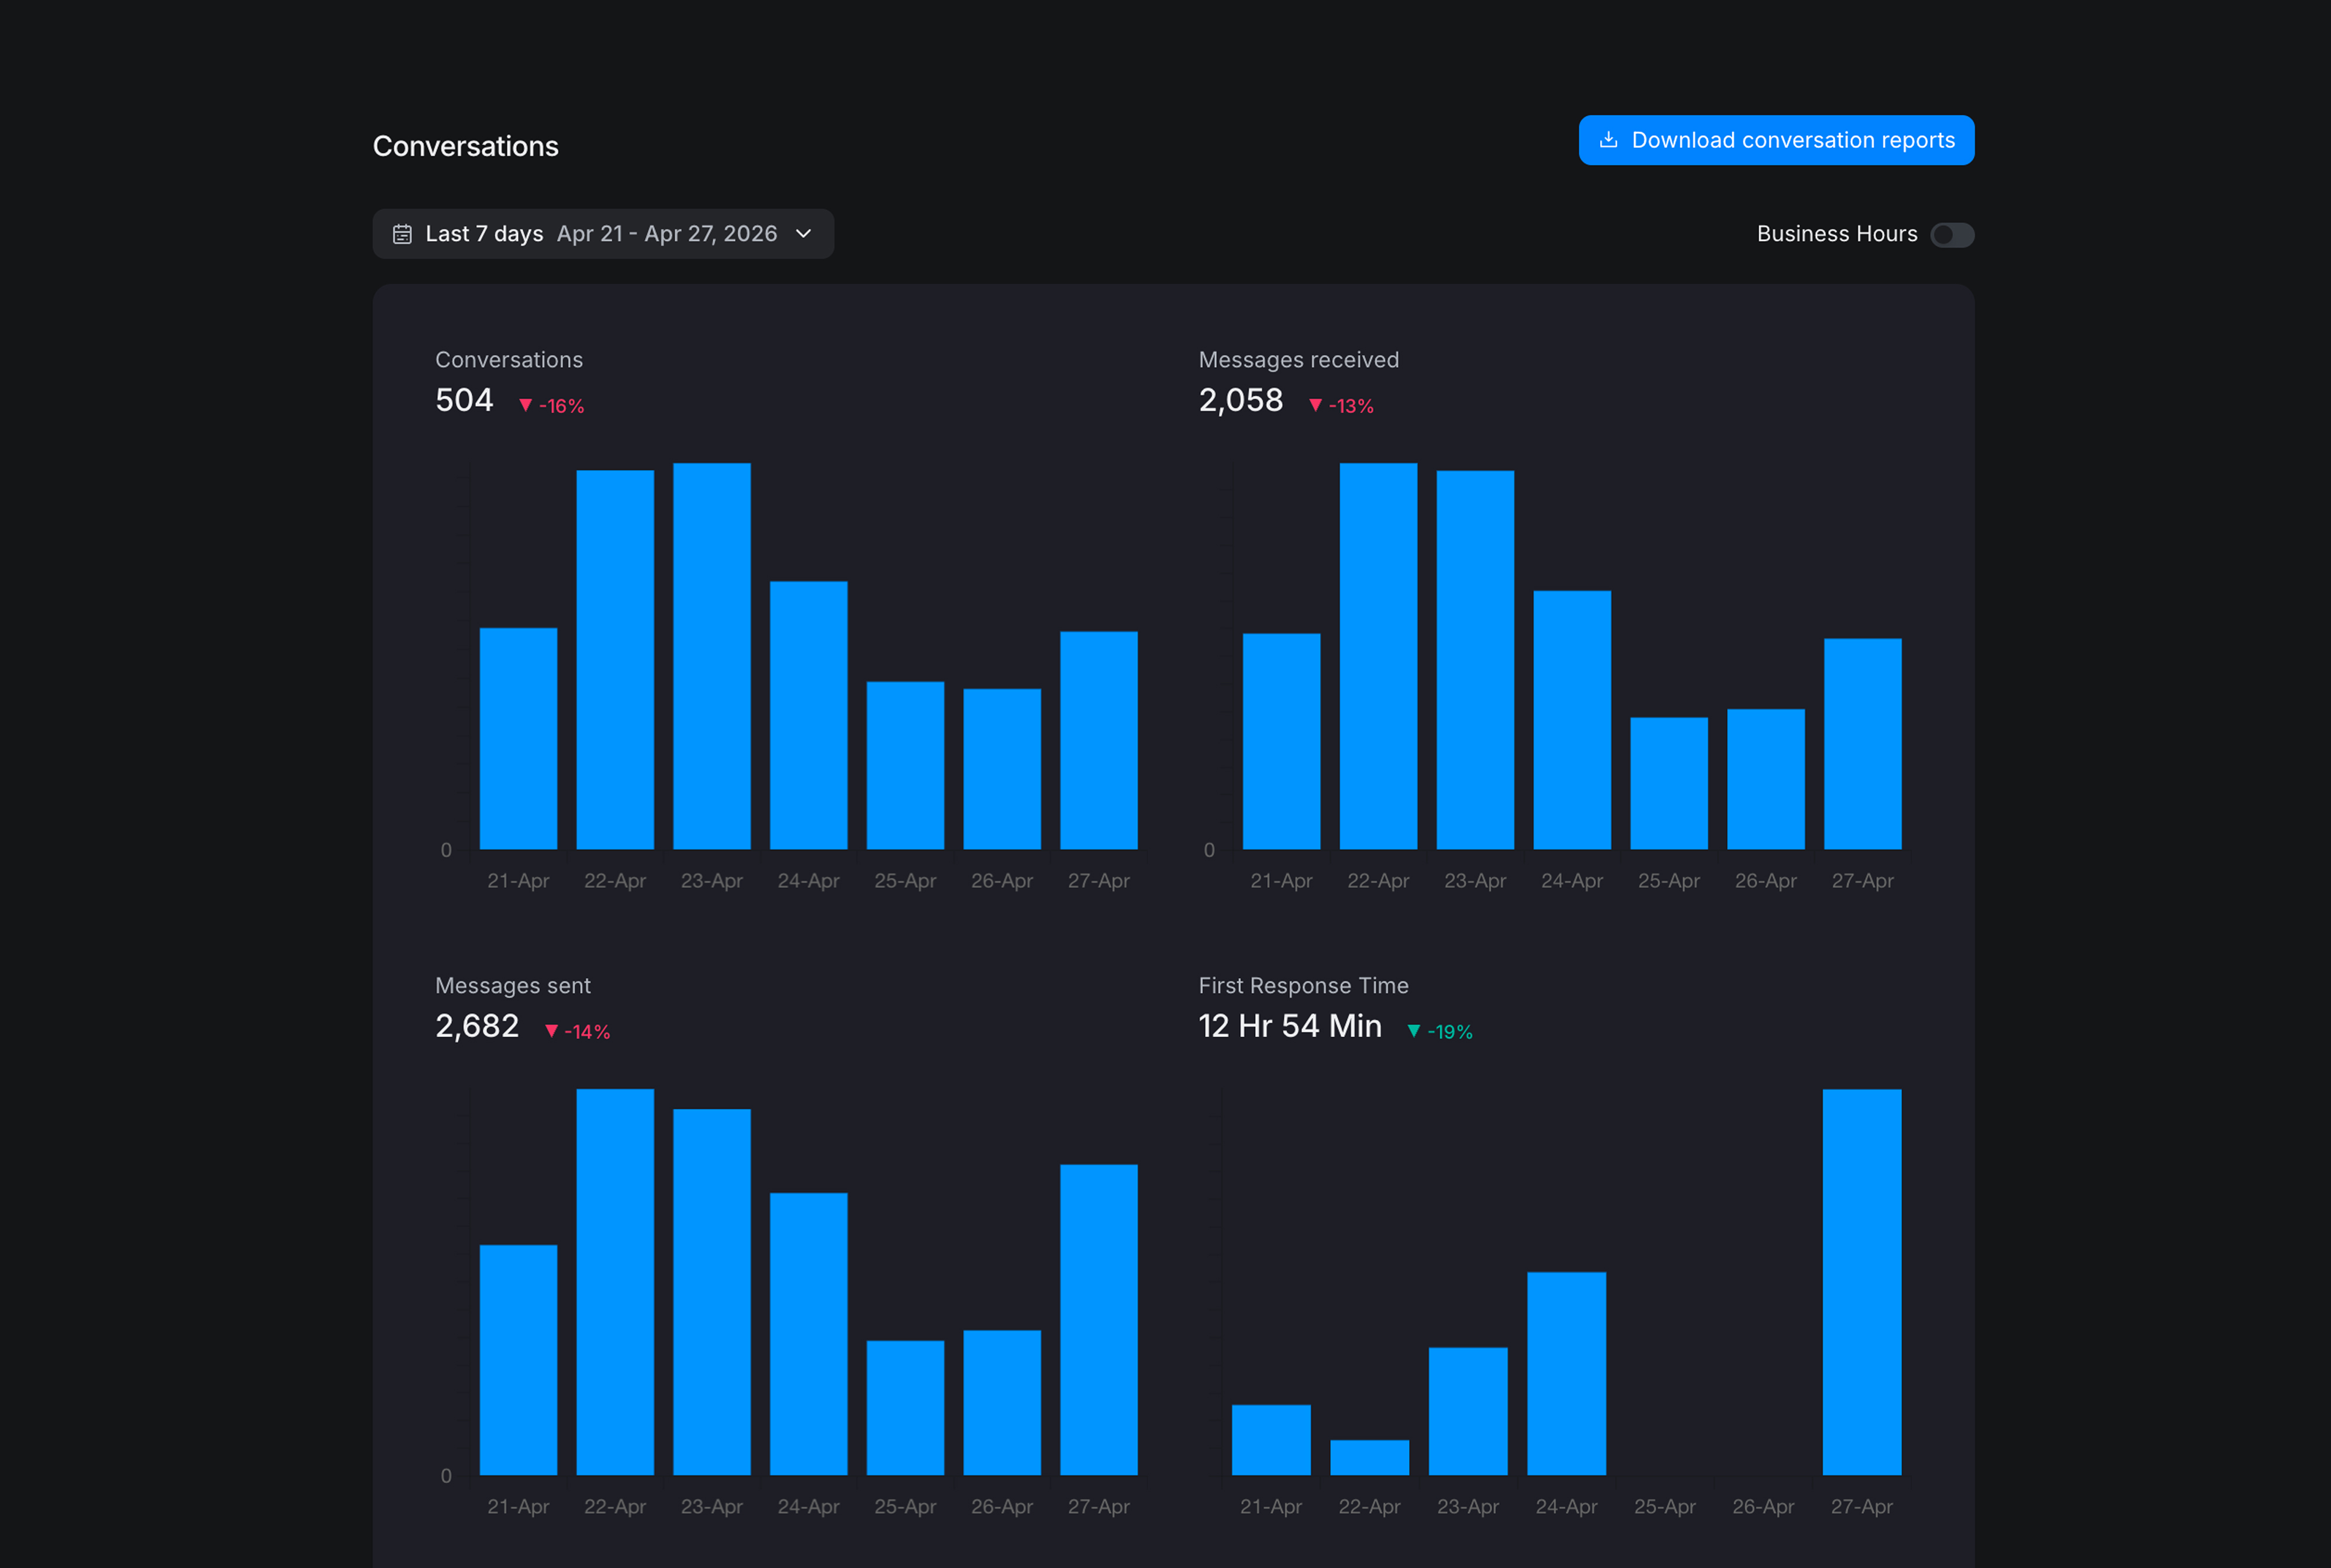Click the 24-Apr bar in First Response Time chart
This screenshot has height=1568, width=2331.
1566,1373
